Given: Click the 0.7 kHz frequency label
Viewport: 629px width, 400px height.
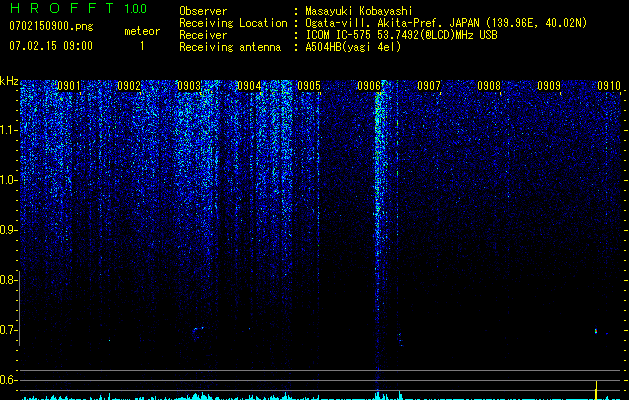Looking at the screenshot, I should point(8,330).
